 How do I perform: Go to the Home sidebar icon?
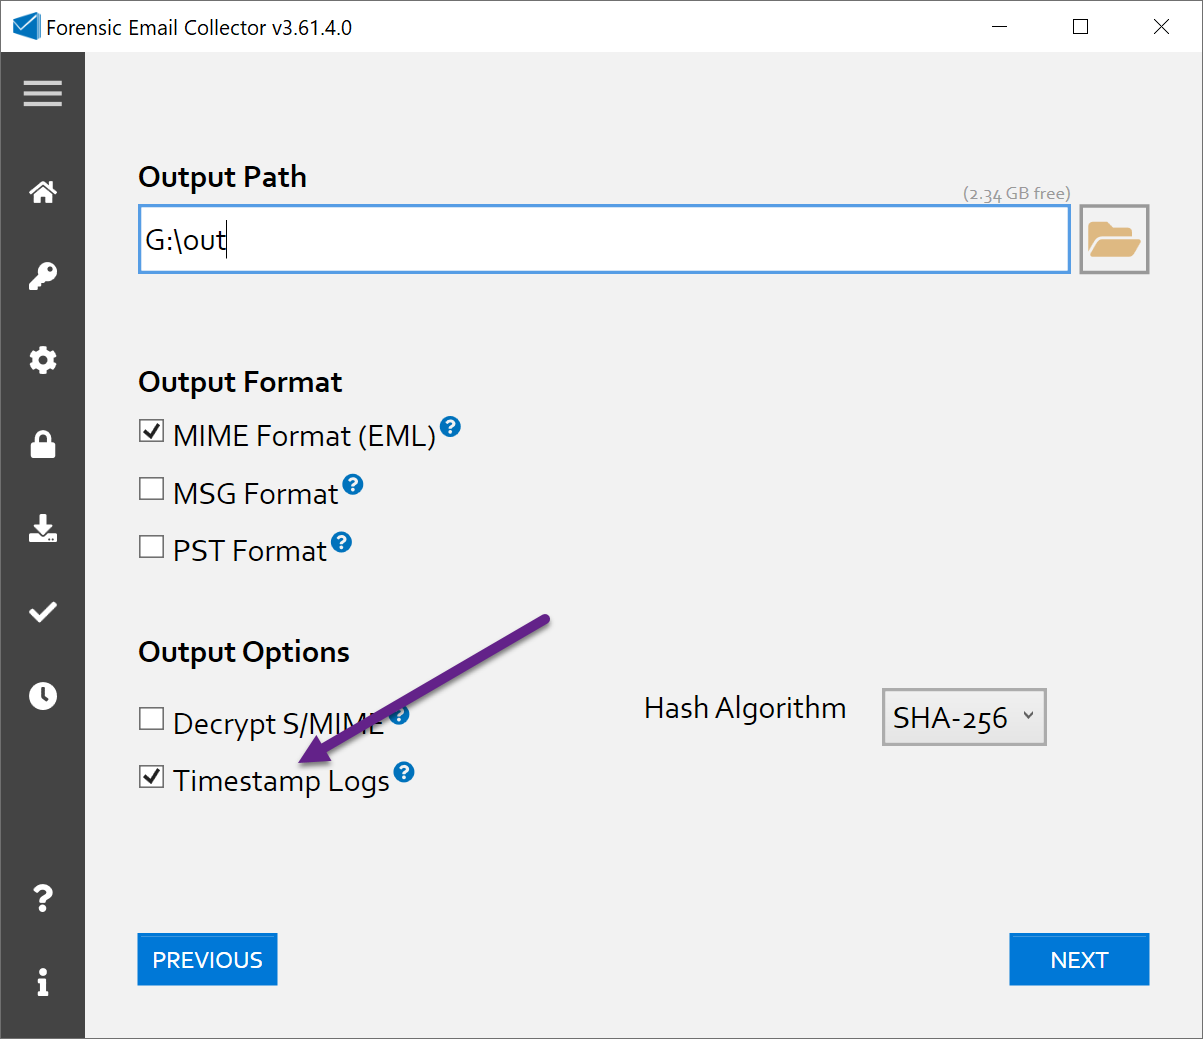point(43,192)
